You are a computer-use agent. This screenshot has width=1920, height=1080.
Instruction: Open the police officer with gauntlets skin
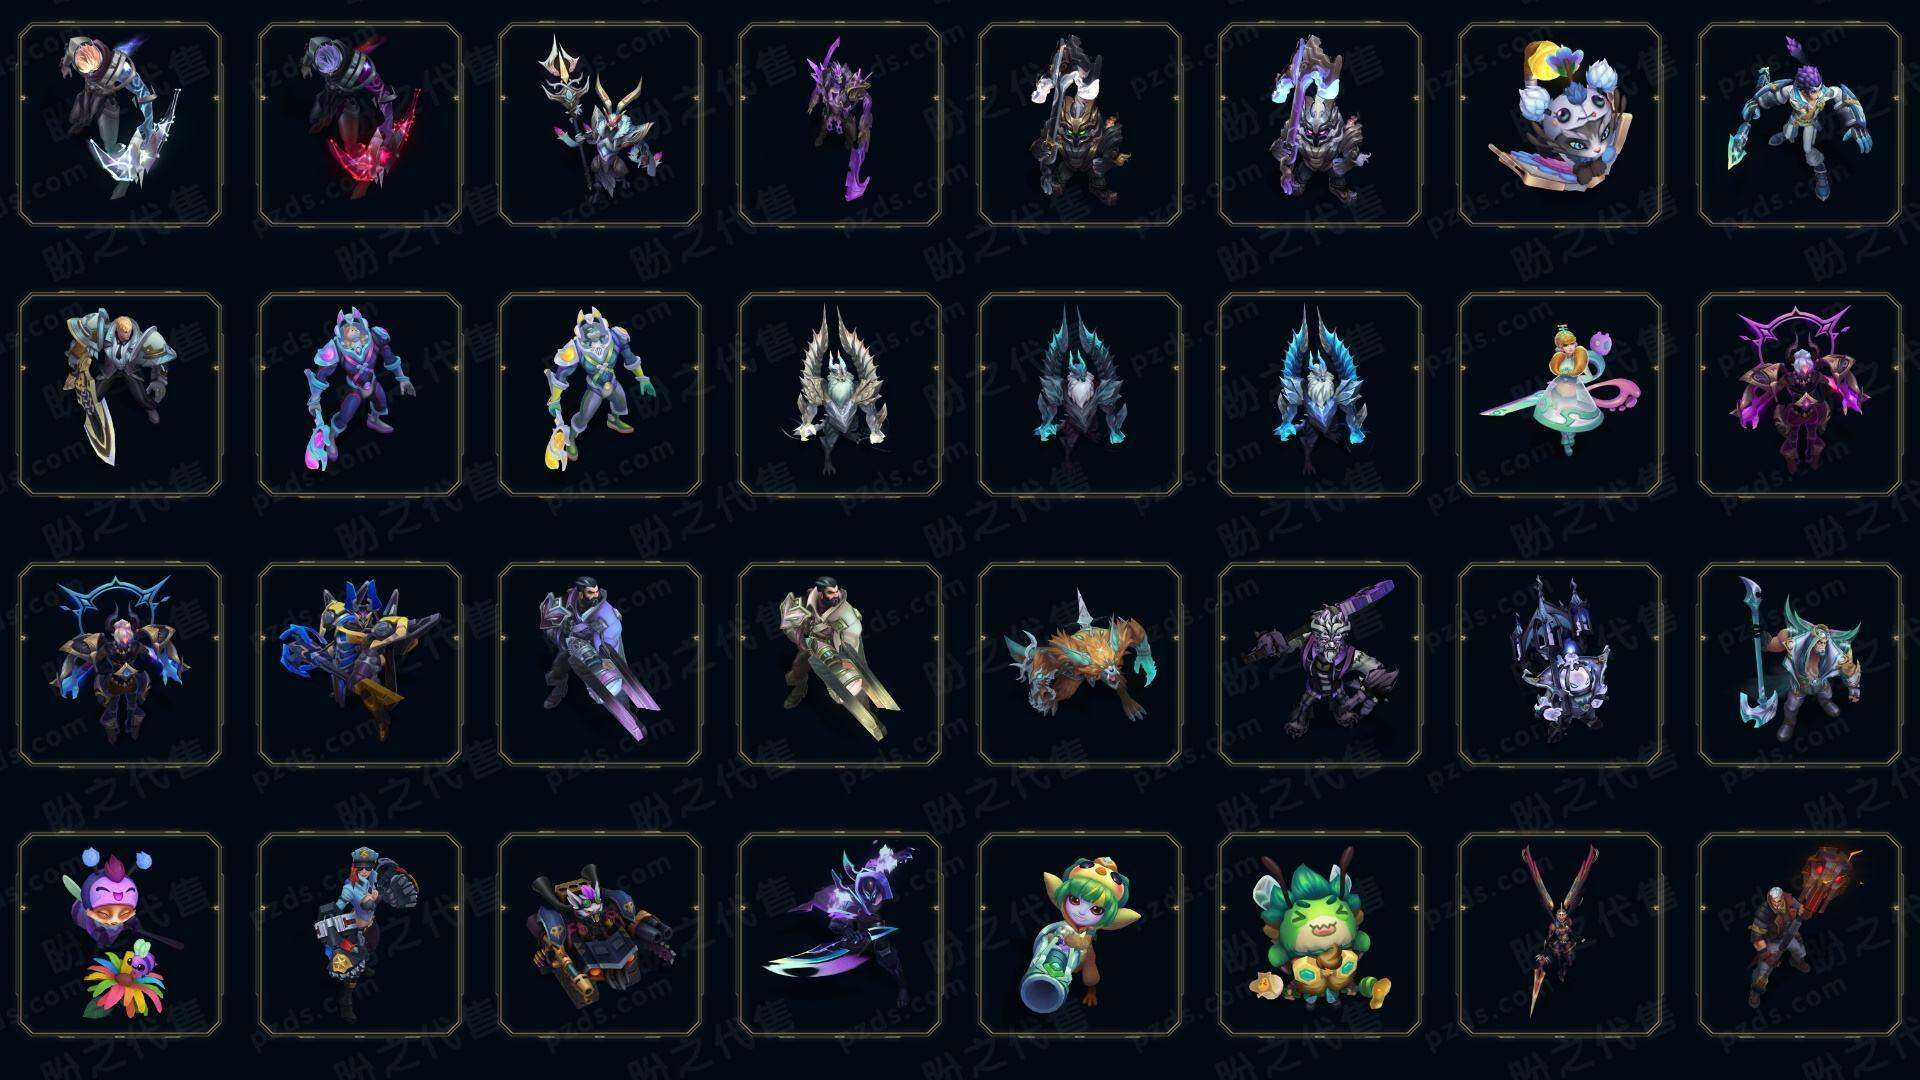pyautogui.click(x=360, y=934)
